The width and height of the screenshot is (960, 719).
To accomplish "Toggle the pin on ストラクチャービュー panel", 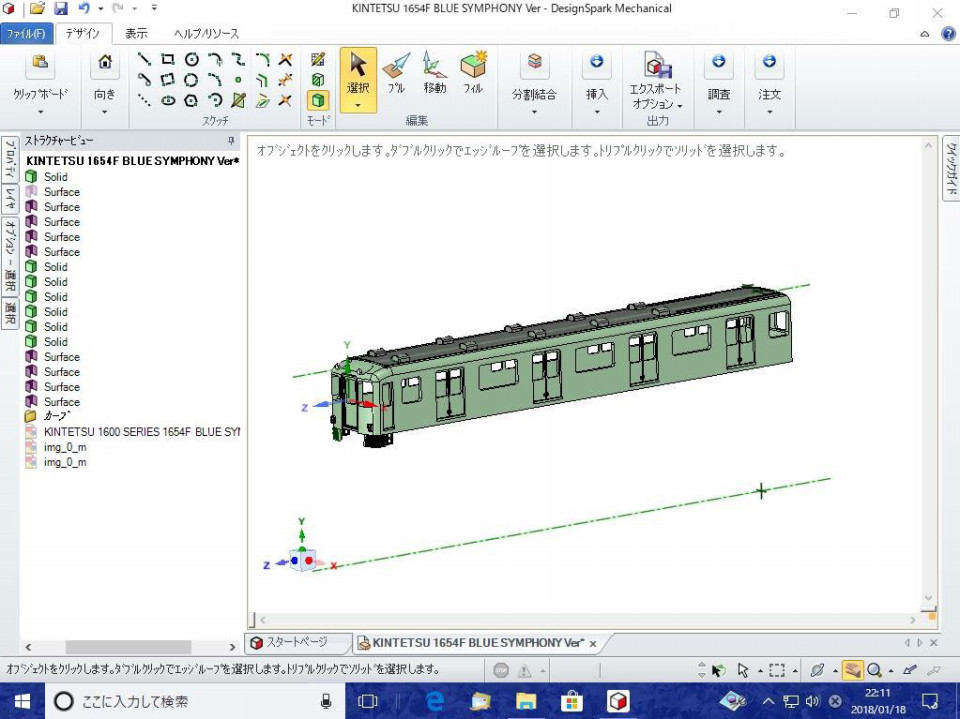I will click(x=231, y=141).
